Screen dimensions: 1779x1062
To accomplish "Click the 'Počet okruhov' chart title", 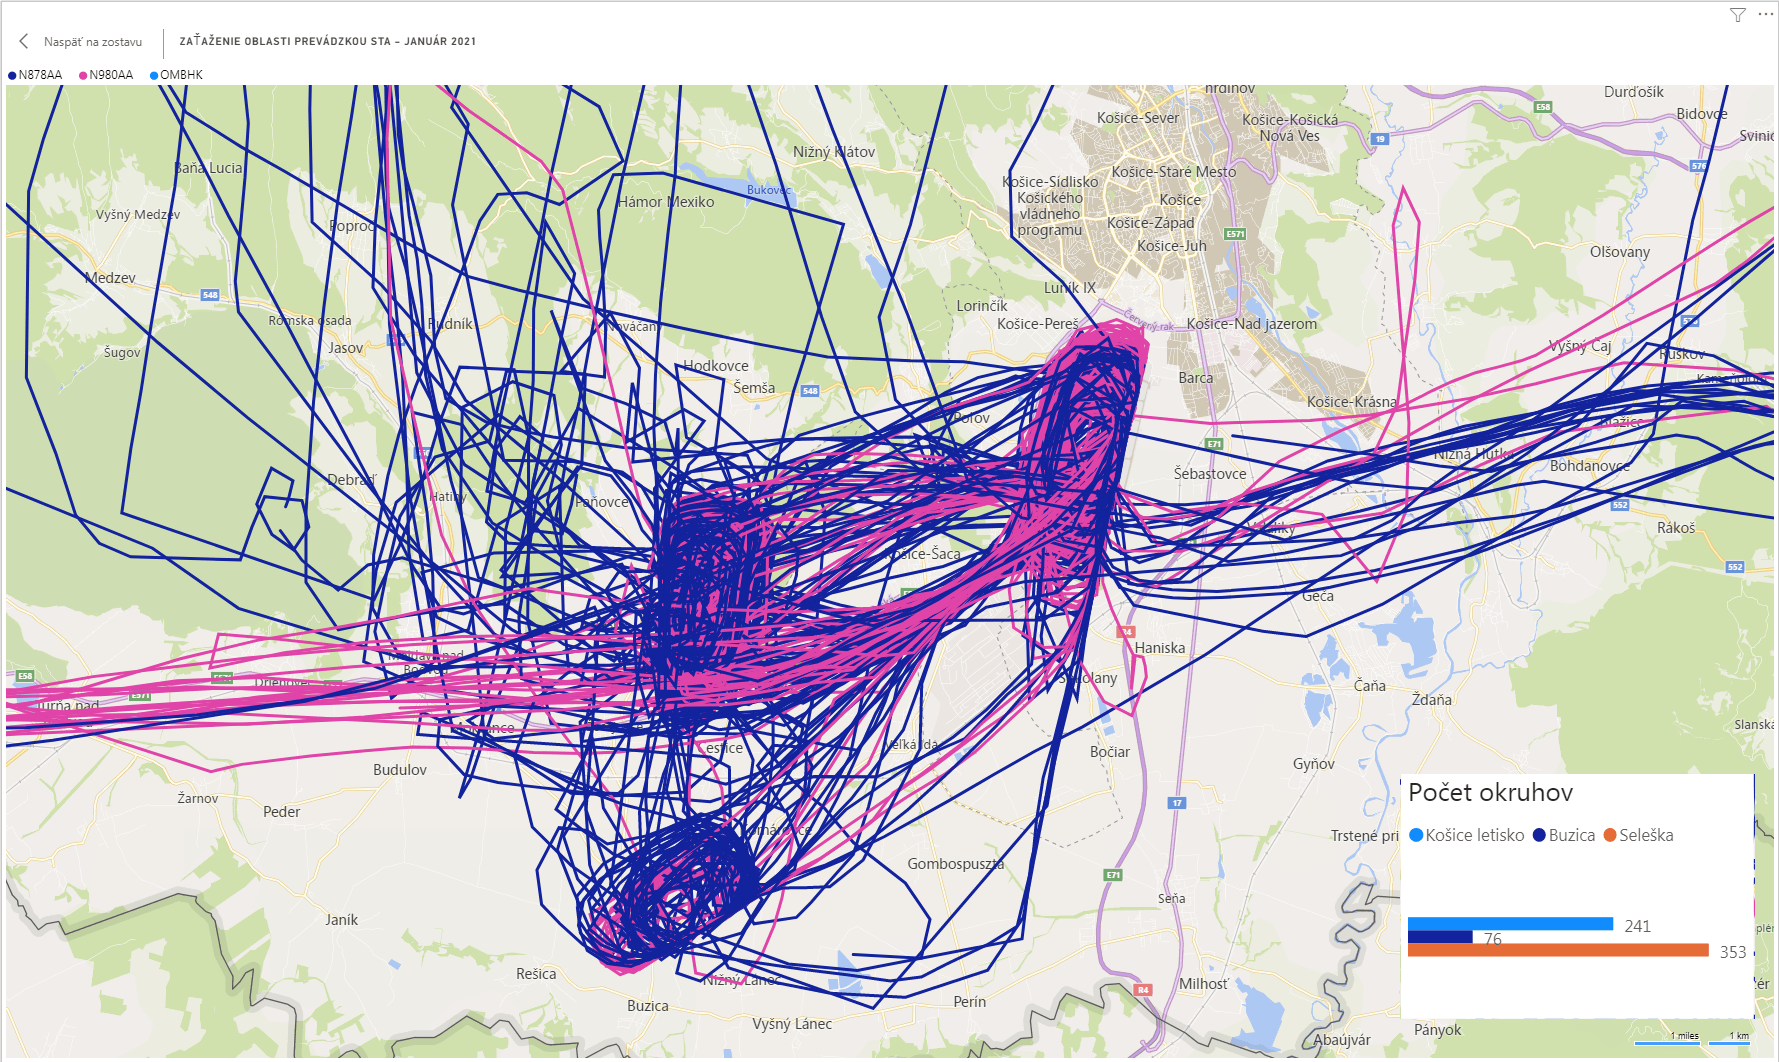I will click(x=1490, y=793).
